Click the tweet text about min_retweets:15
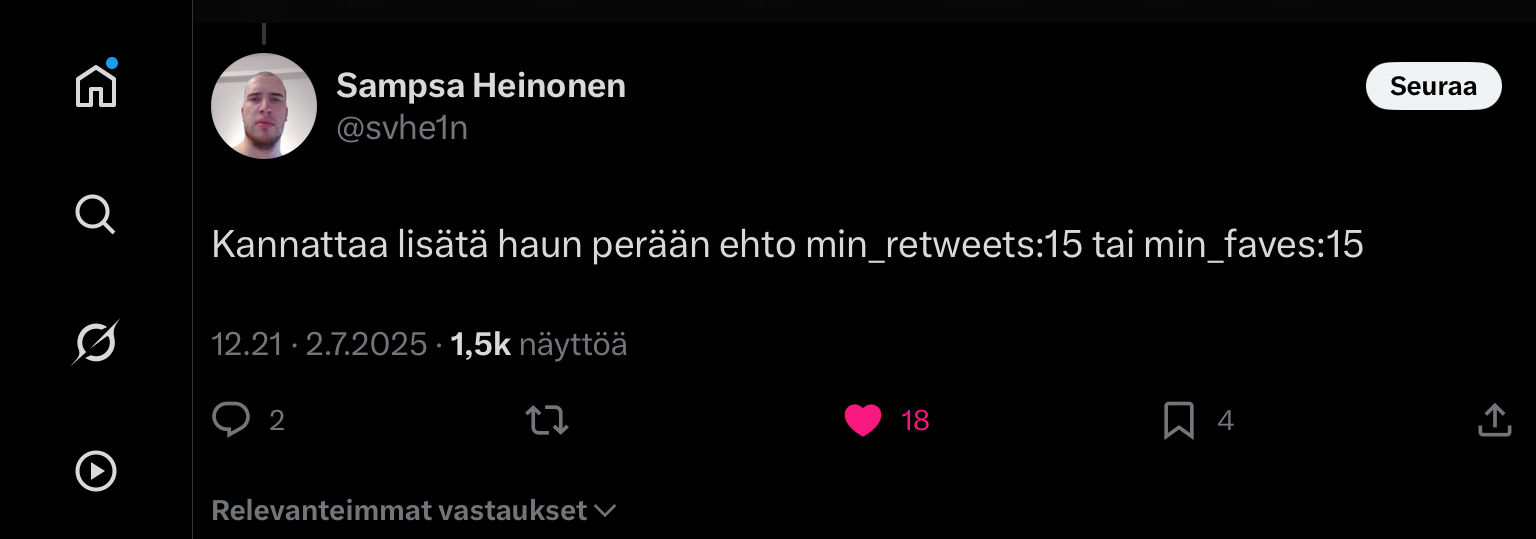This screenshot has width=1536, height=539. tap(787, 245)
